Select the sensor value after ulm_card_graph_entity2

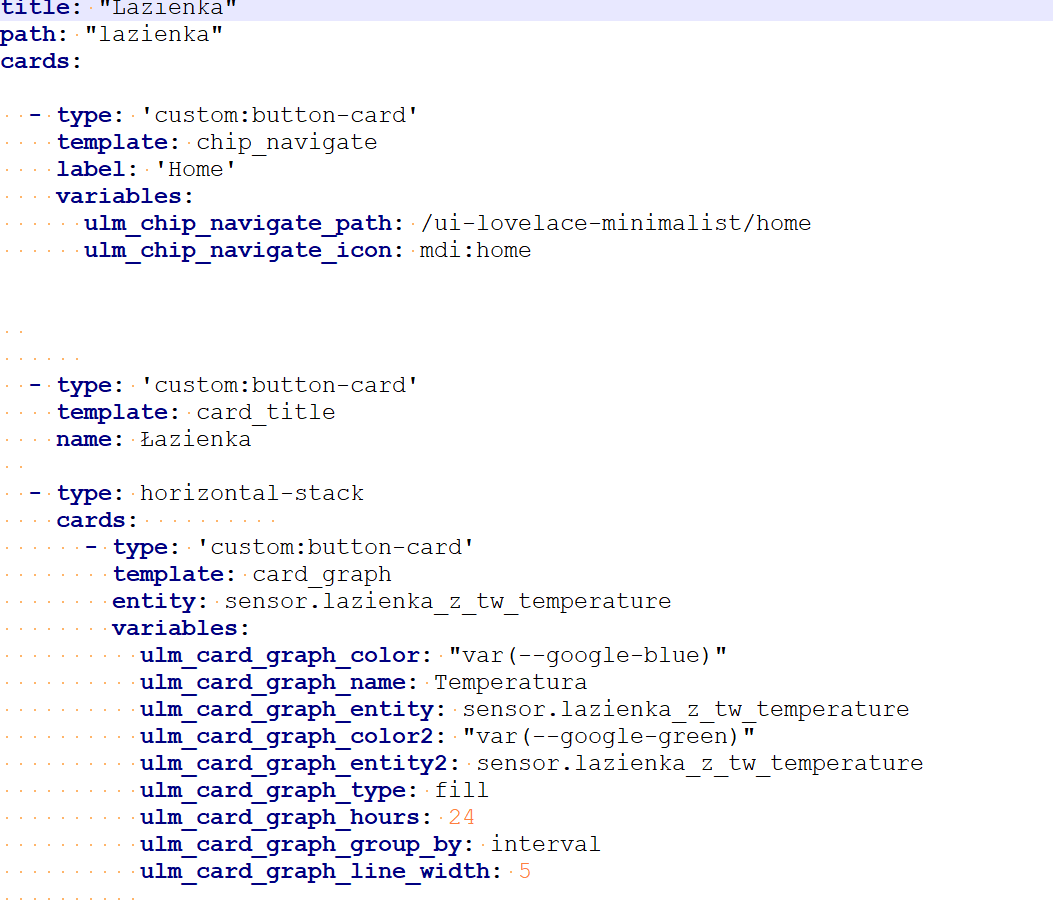(x=700, y=763)
